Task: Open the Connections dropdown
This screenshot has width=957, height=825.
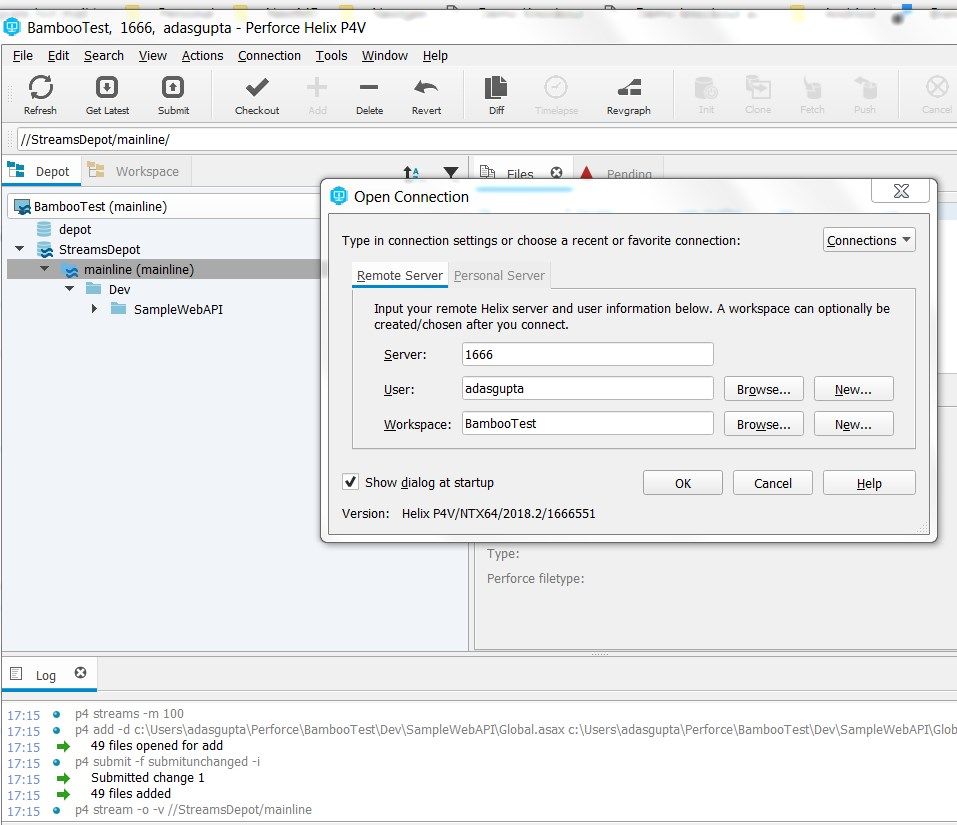Action: coord(869,240)
